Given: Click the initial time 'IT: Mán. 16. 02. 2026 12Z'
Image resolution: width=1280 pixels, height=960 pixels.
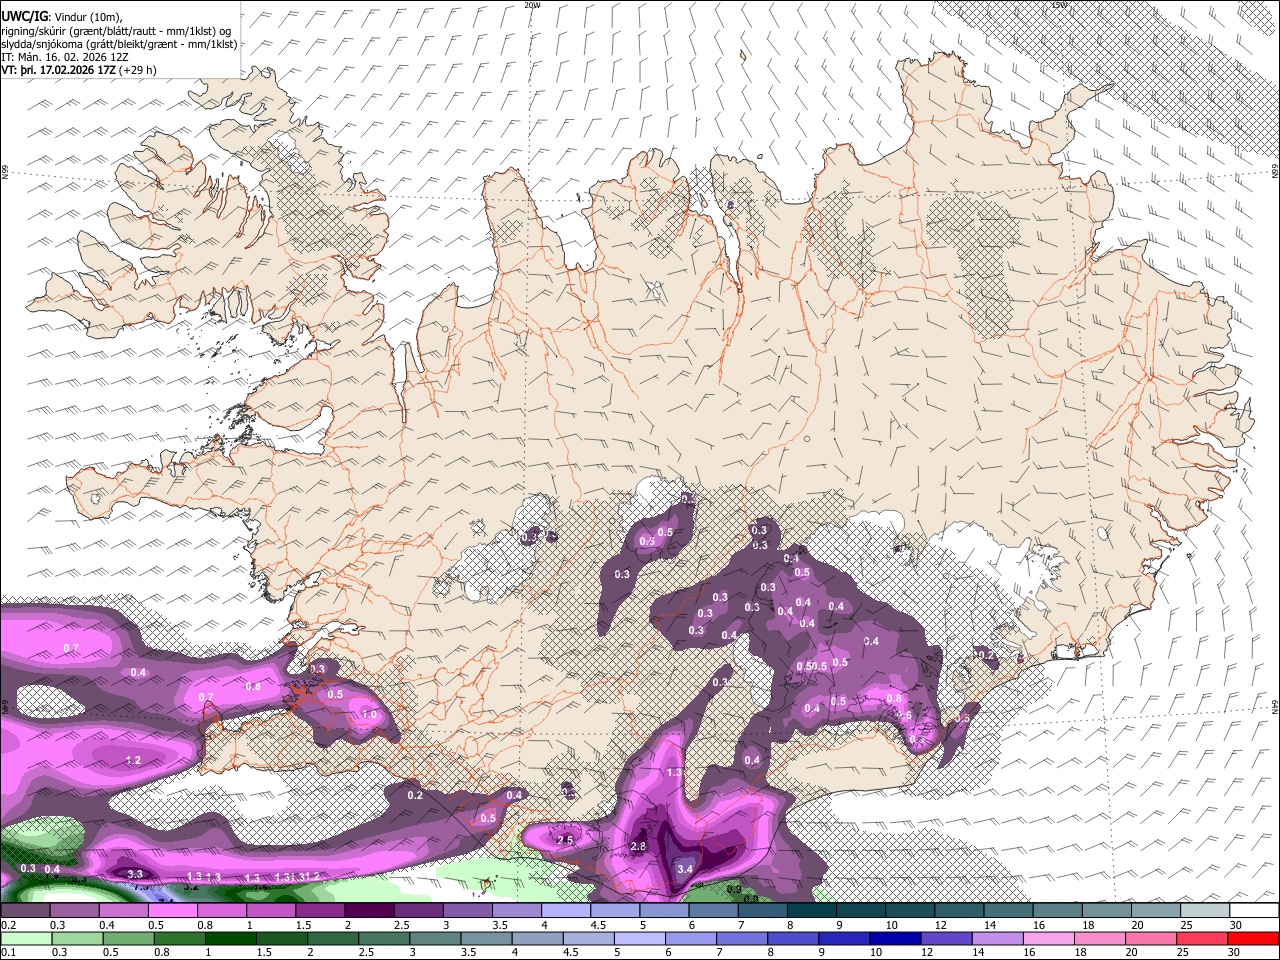Looking at the screenshot, I should [x=65, y=57].
